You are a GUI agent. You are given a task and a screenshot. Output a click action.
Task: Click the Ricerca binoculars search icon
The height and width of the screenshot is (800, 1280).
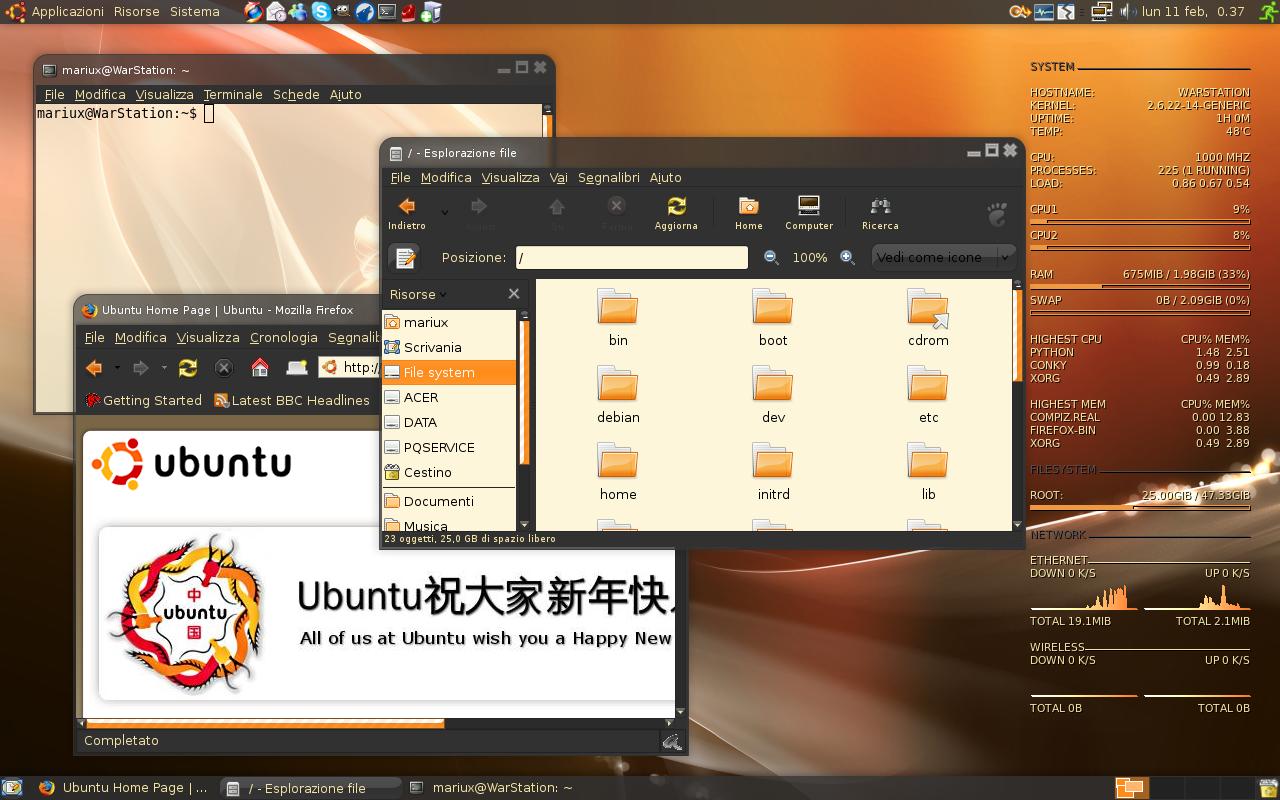point(880,207)
